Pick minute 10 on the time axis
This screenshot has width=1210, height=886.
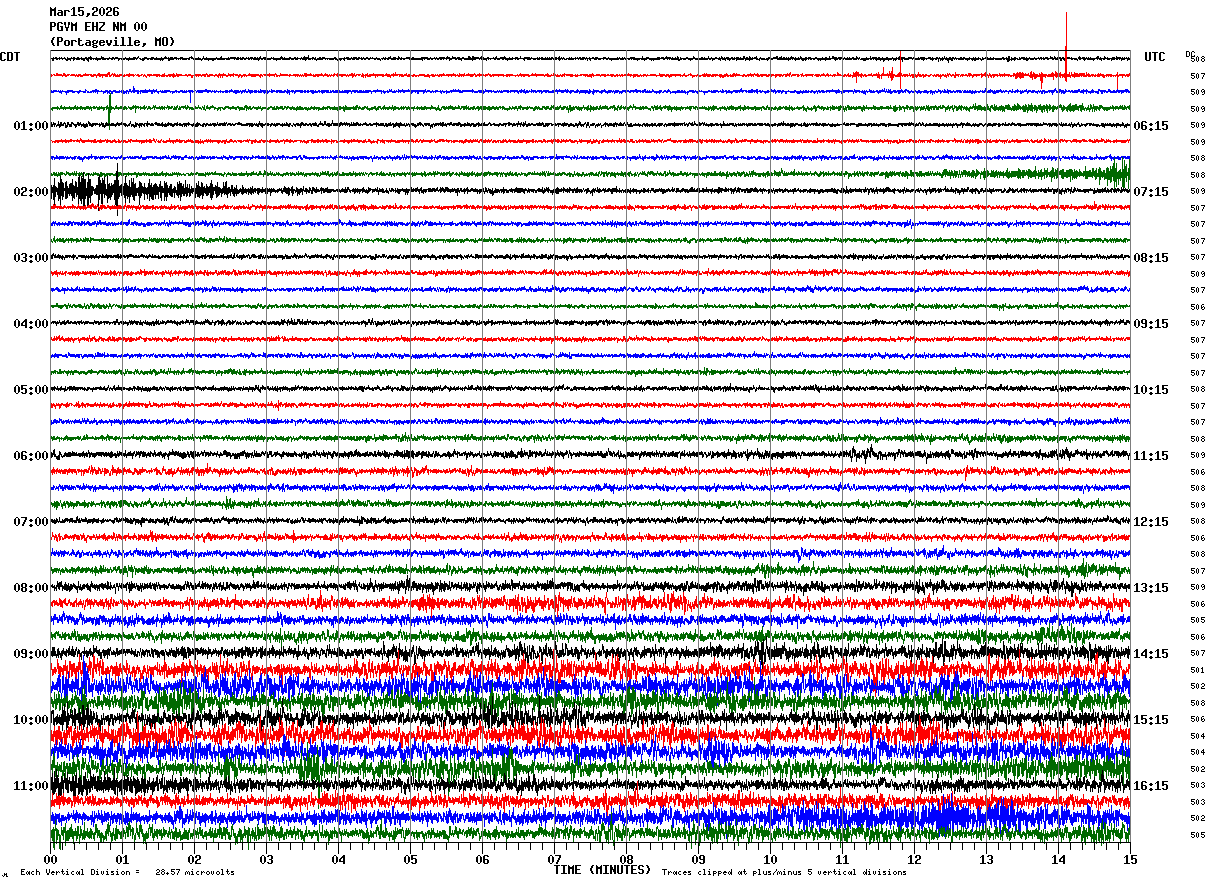coord(771,859)
